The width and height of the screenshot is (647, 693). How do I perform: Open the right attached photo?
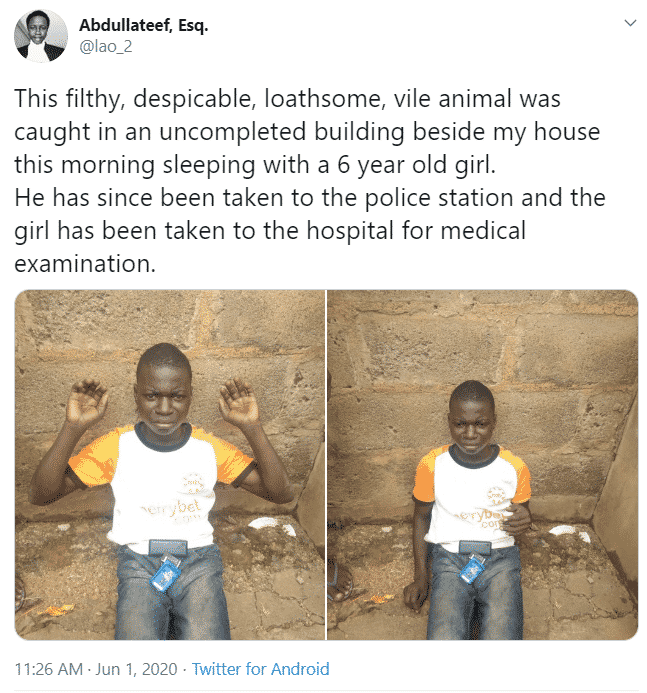point(483,464)
